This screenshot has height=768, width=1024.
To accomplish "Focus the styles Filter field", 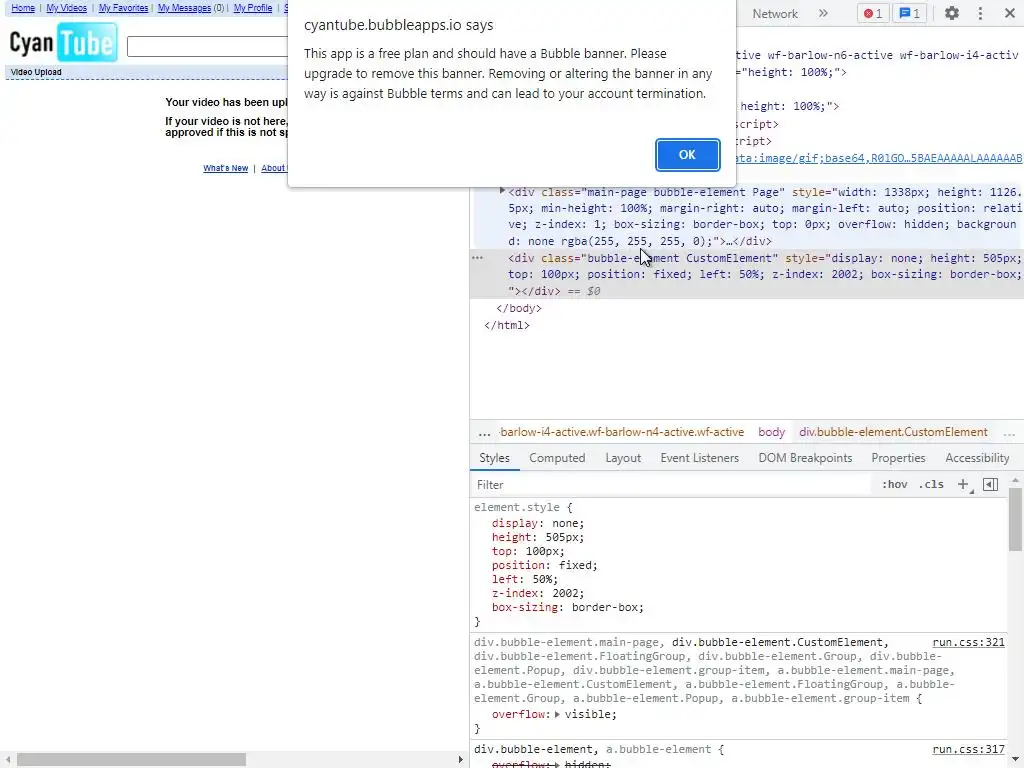I will [x=673, y=485].
